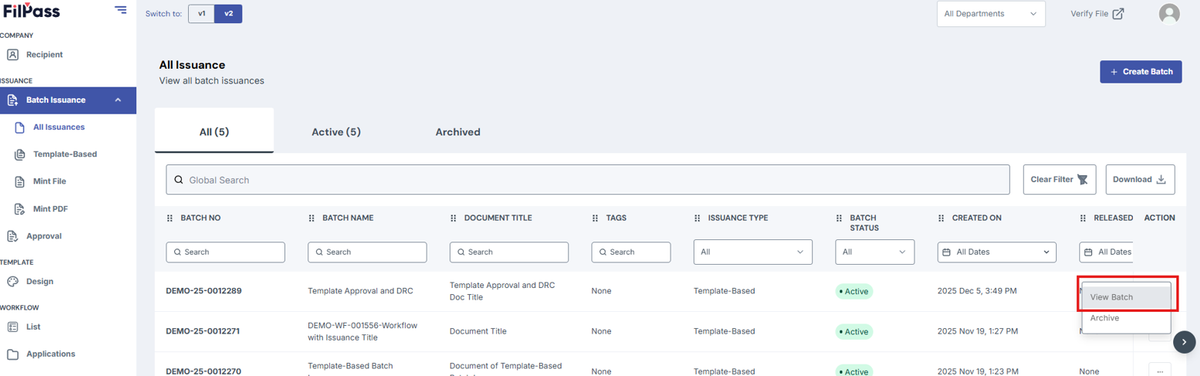1200x376 pixels.
Task: Click batch number DEMO-25-0012289
Action: [204, 291]
